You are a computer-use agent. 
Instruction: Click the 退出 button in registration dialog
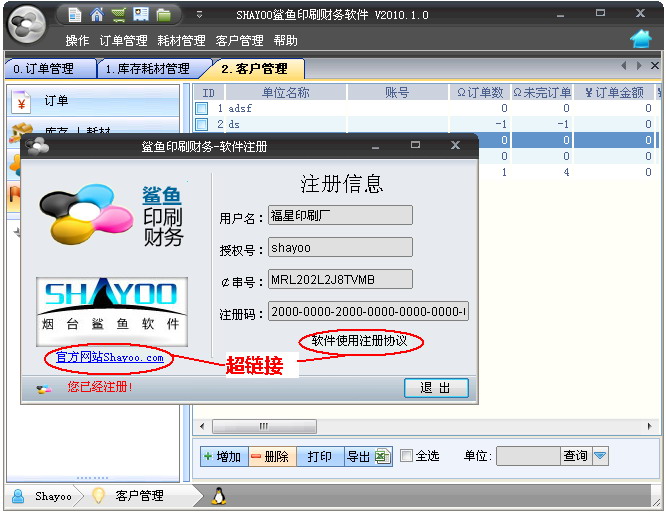[x=435, y=388]
